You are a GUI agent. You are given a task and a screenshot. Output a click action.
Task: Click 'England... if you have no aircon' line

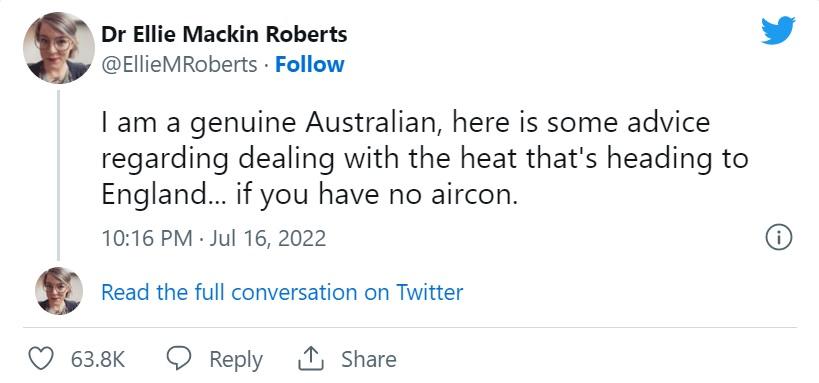pos(309,196)
